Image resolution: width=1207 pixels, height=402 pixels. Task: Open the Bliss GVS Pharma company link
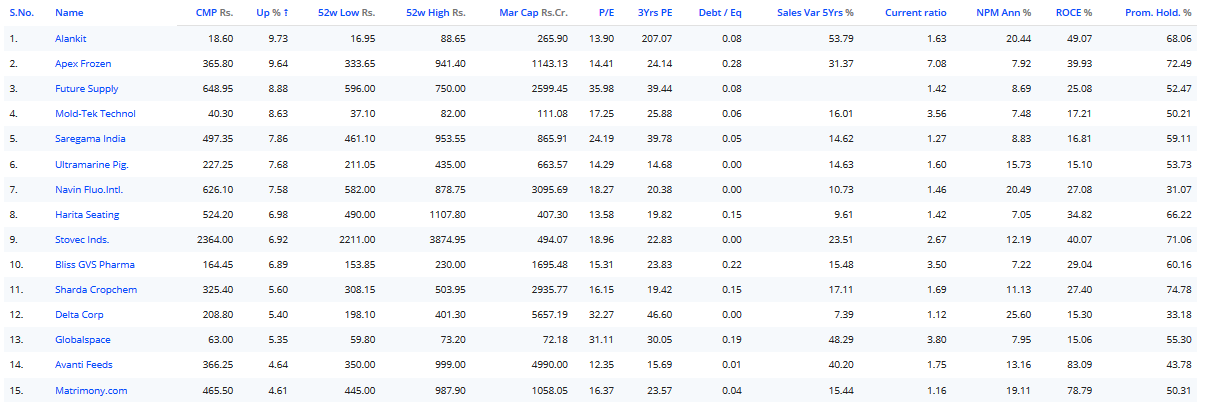coord(95,264)
